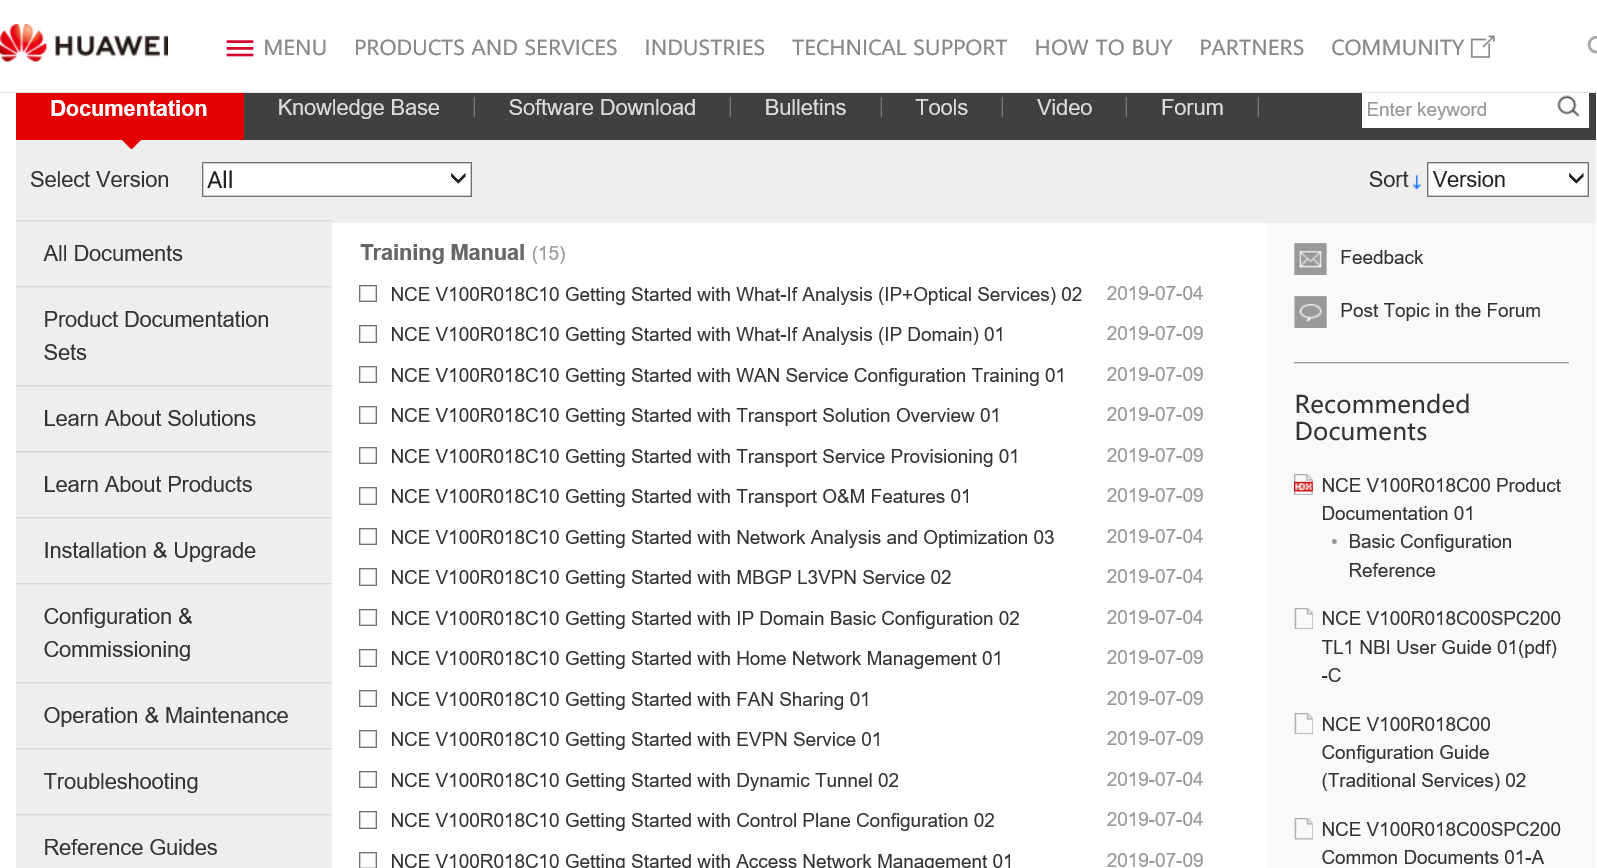Check the What-If Analysis (IP+Optical Services) 02 box

coord(368,294)
